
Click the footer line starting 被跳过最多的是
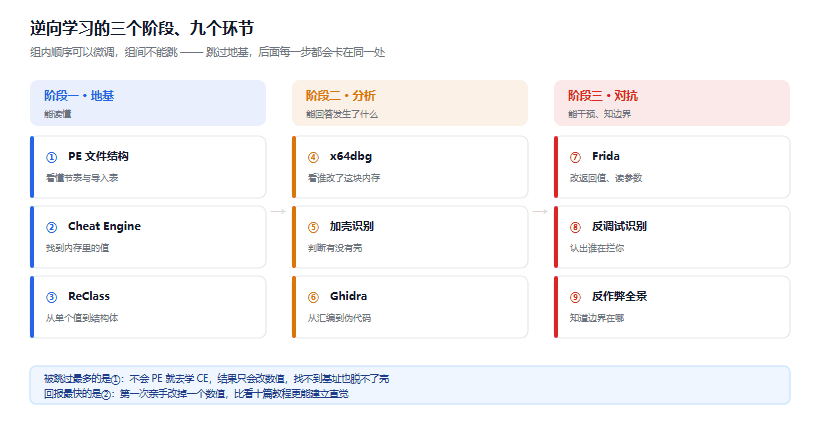pyautogui.click(x=217, y=379)
